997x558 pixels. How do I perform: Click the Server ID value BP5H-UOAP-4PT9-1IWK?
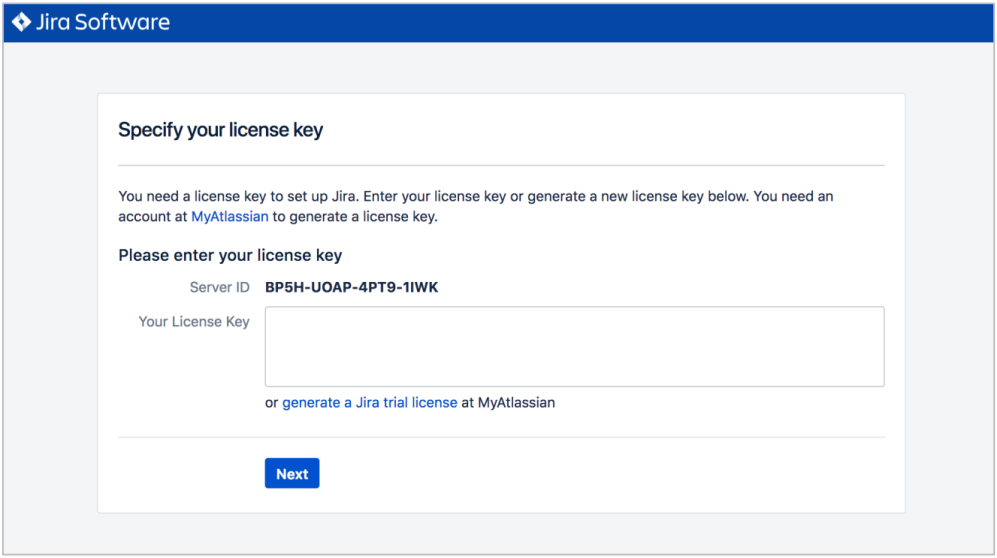pyautogui.click(x=352, y=288)
